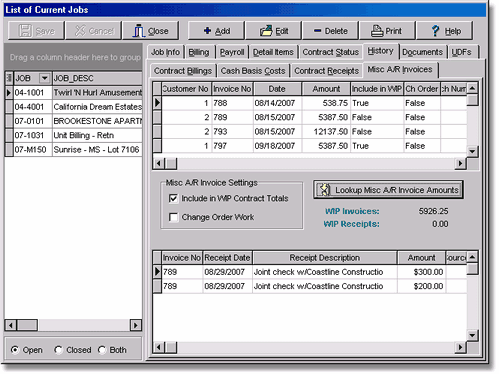Click the Customer No column header

pyautogui.click(x=186, y=89)
